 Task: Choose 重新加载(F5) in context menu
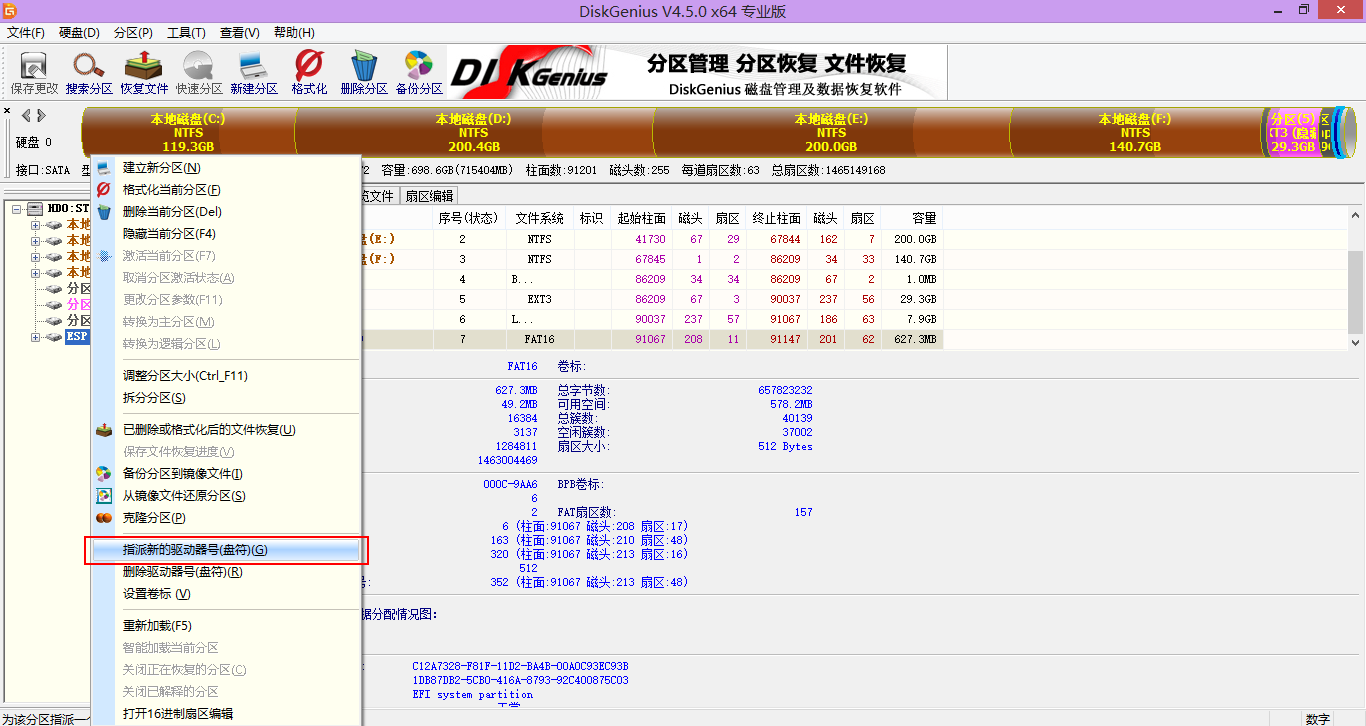point(226,626)
